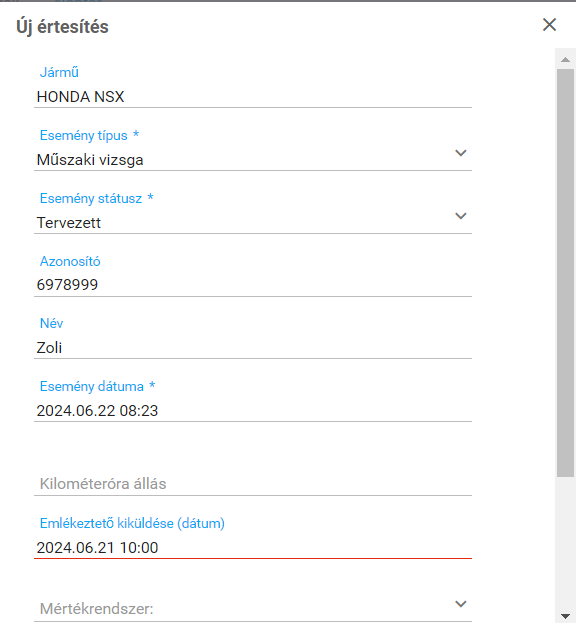Screen dimensions: 576x623
Task: Edit the Emlékeztető kiküldése date 2024.06.21 10:00
Action: point(253,548)
